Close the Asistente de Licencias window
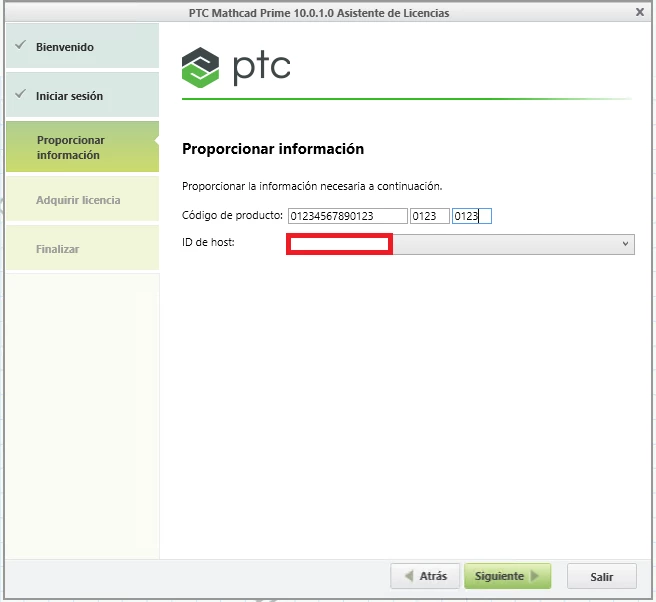The image size is (656, 602). click(640, 12)
